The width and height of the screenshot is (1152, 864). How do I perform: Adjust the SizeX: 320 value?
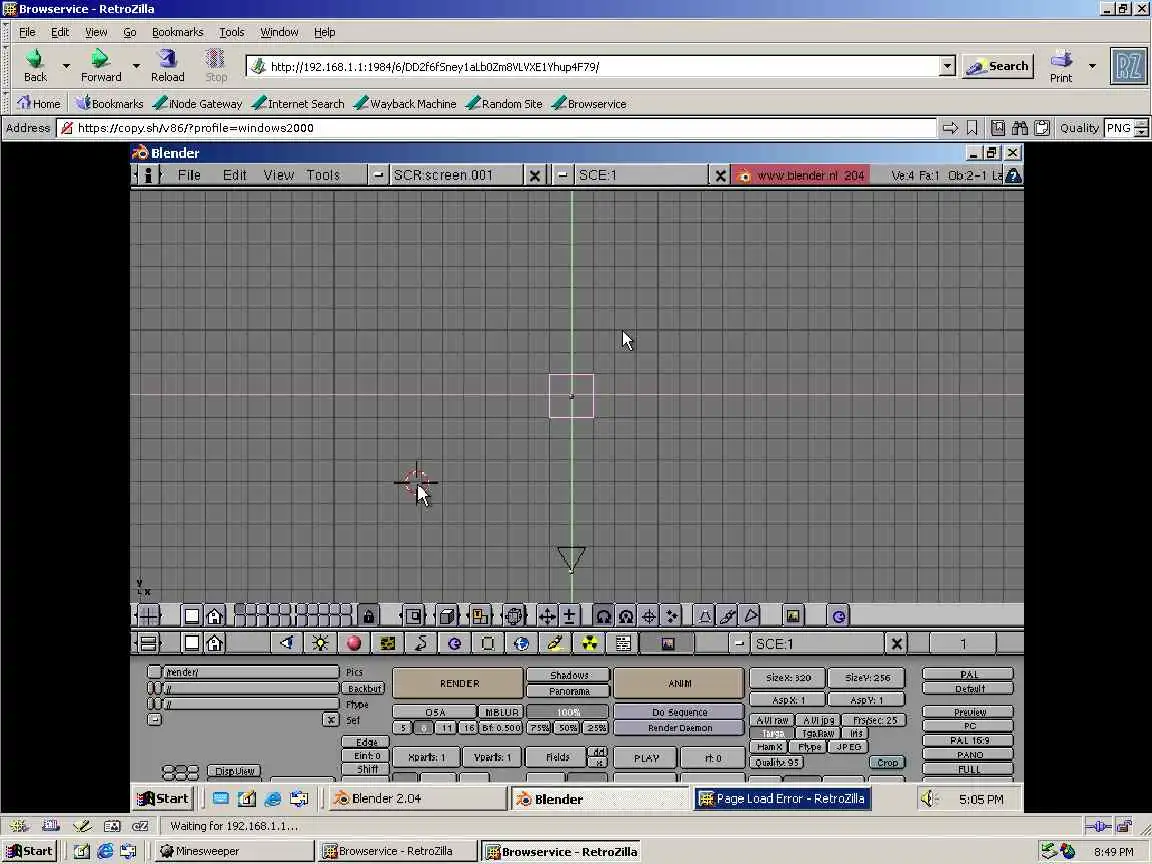coord(788,678)
